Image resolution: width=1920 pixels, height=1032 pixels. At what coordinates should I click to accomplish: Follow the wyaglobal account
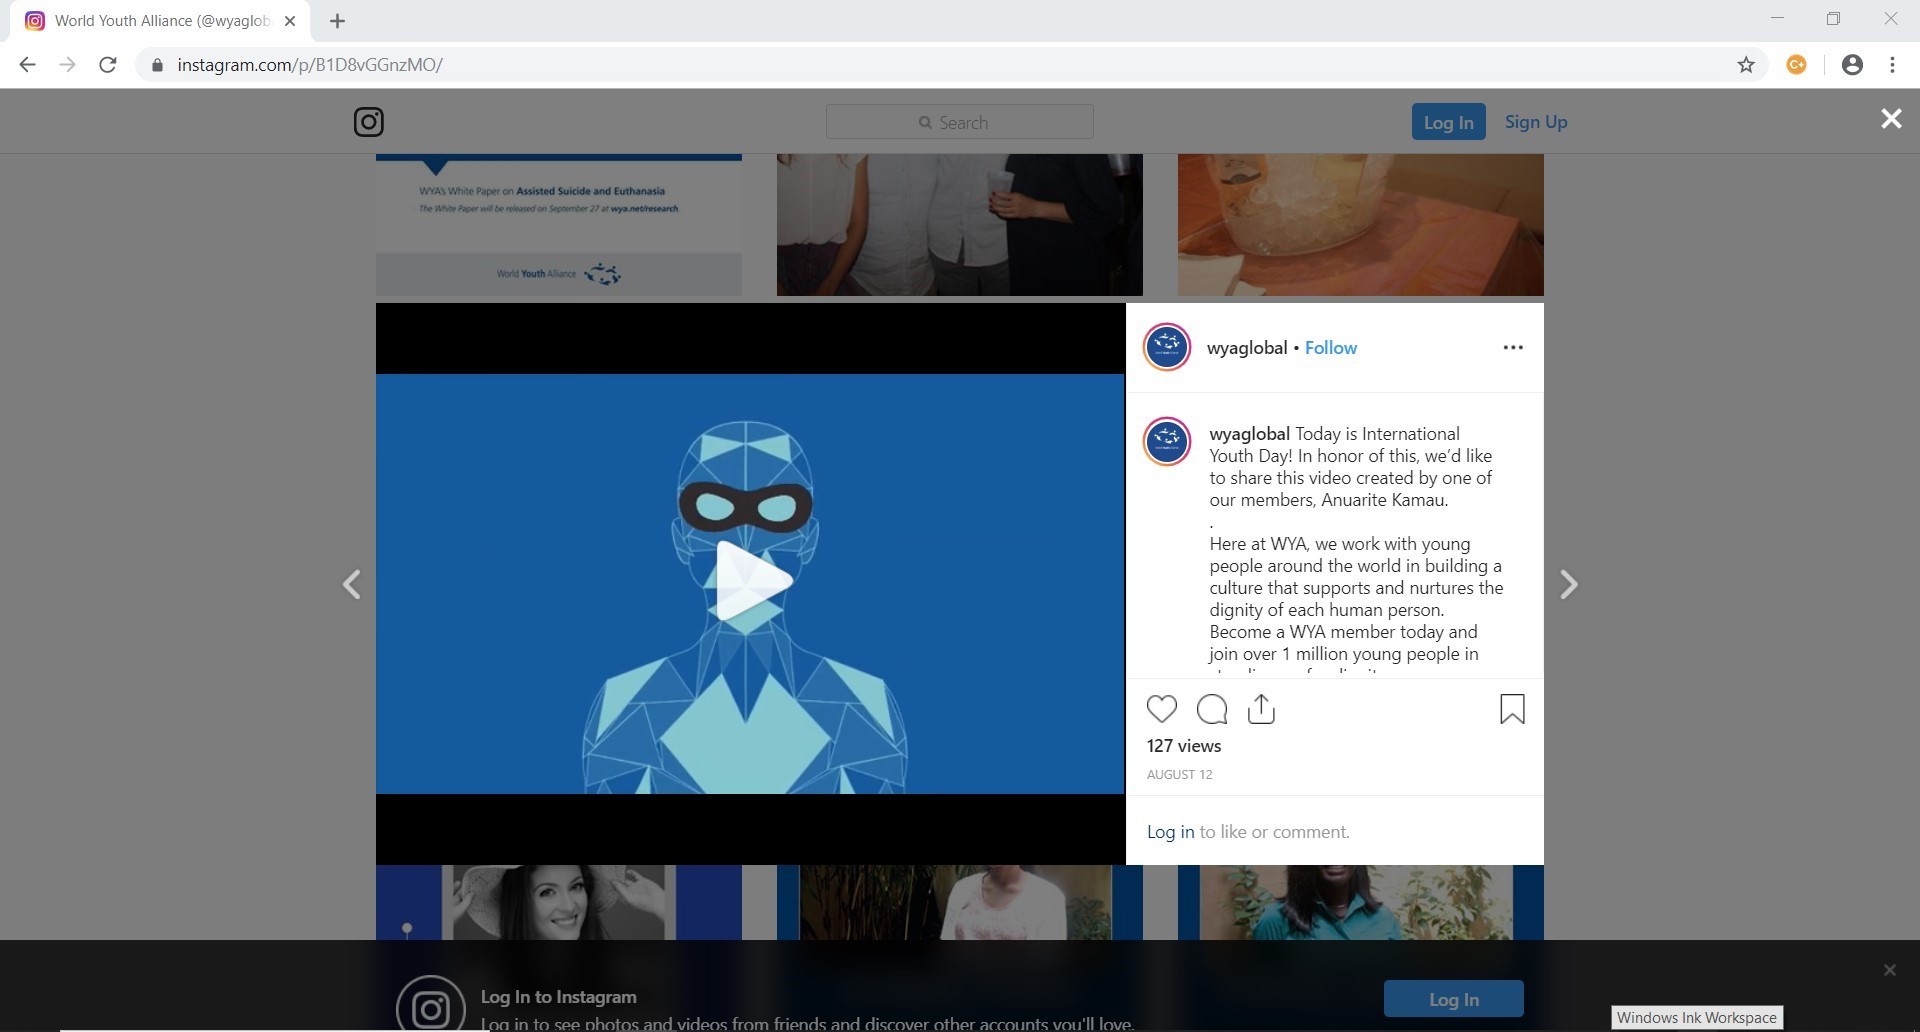(x=1330, y=348)
